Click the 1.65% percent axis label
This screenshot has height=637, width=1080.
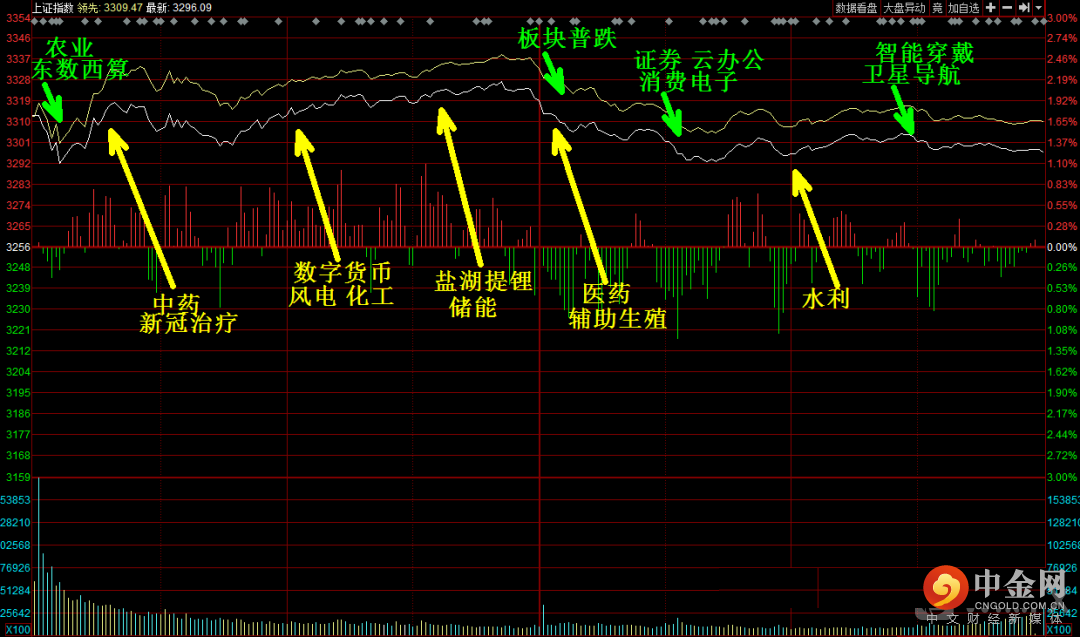point(1061,122)
